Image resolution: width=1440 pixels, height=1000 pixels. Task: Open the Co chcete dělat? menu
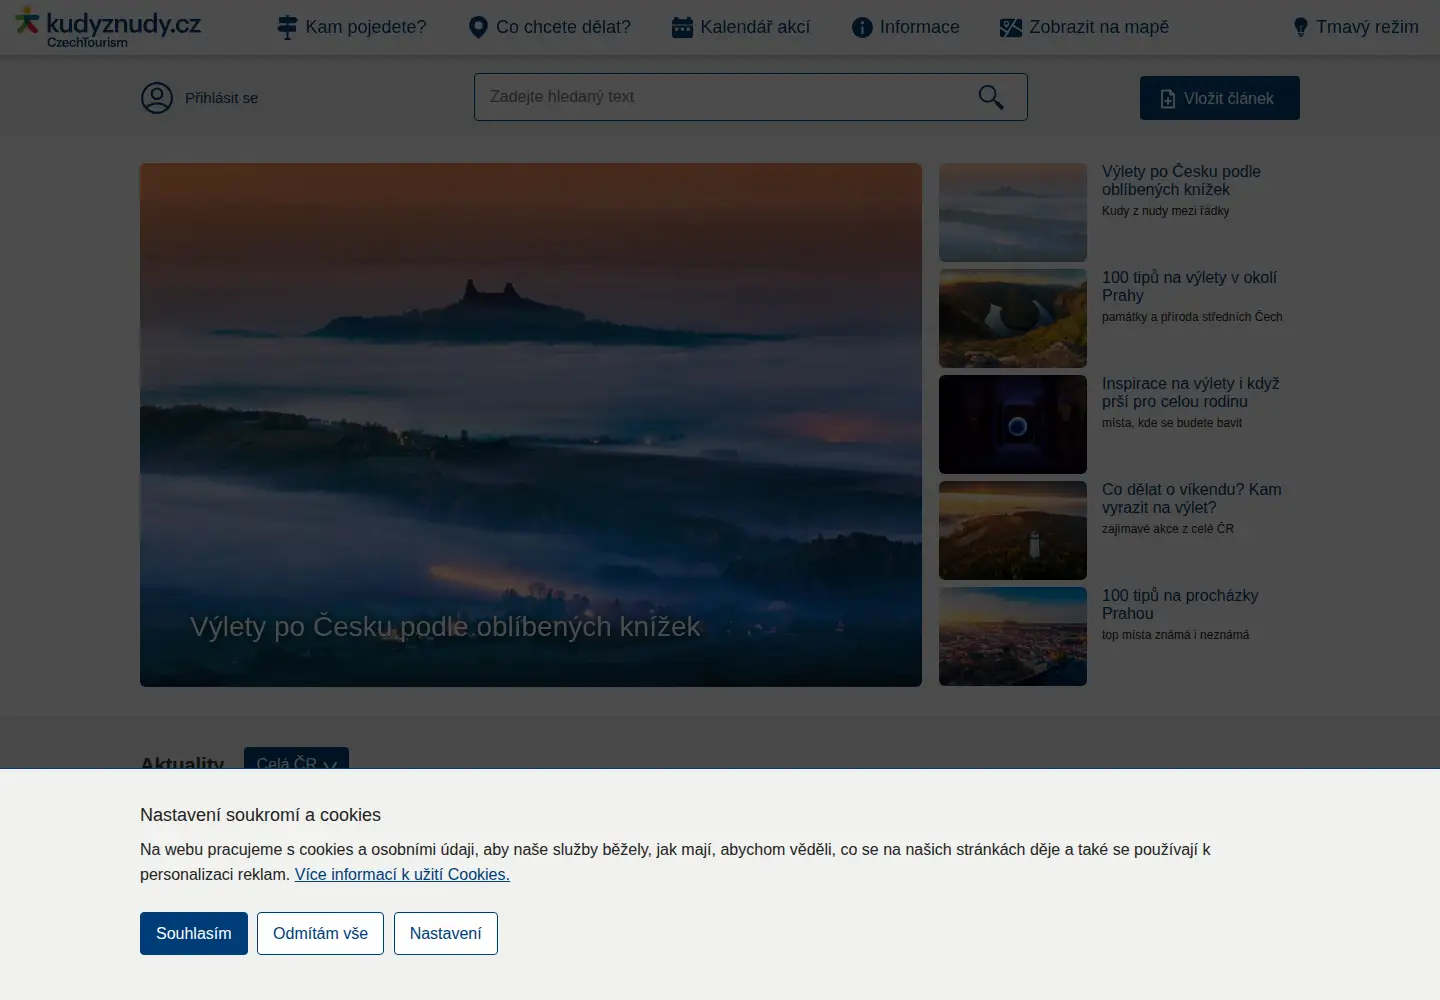click(550, 27)
